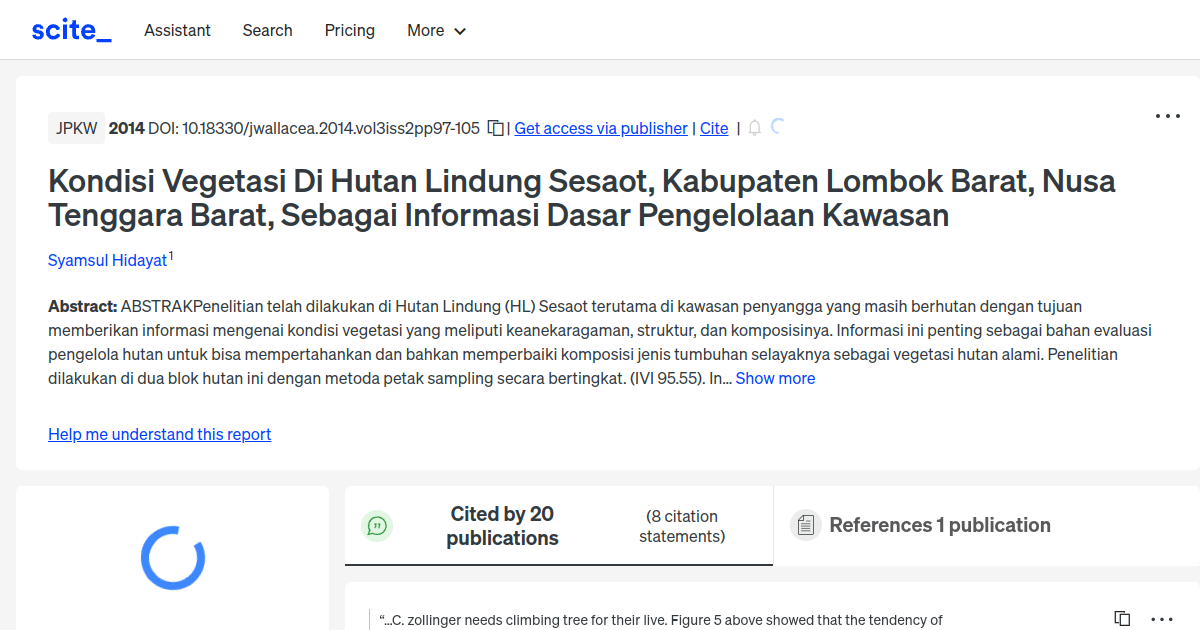1200x630 pixels.
Task: Click the 8 citation statements label
Action: coord(682,526)
